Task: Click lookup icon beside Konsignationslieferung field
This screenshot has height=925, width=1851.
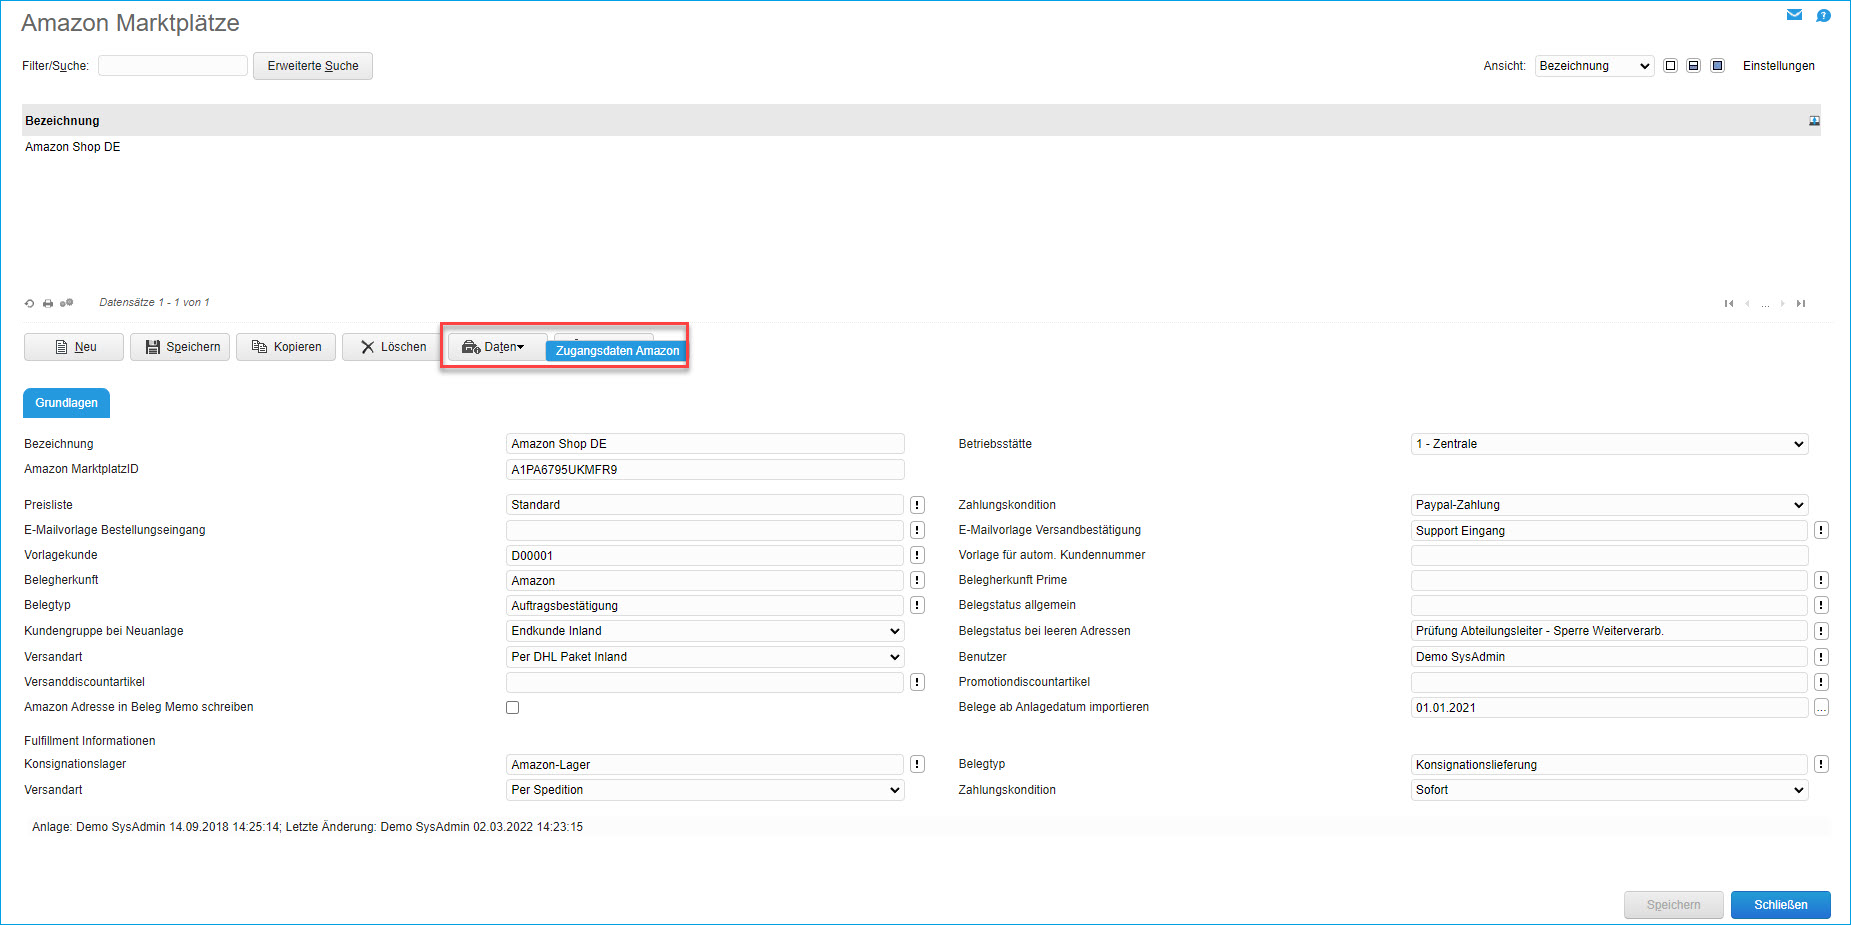Action: [1821, 764]
